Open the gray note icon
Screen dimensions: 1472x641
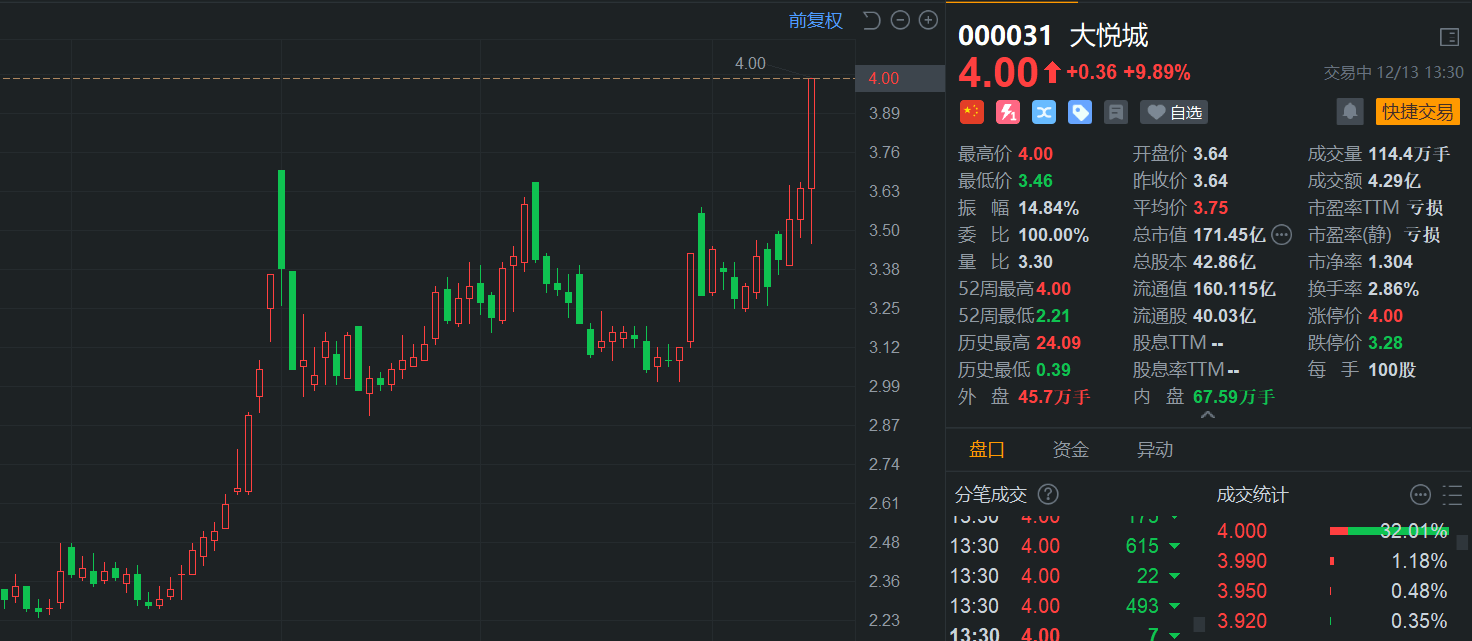(x=1116, y=112)
